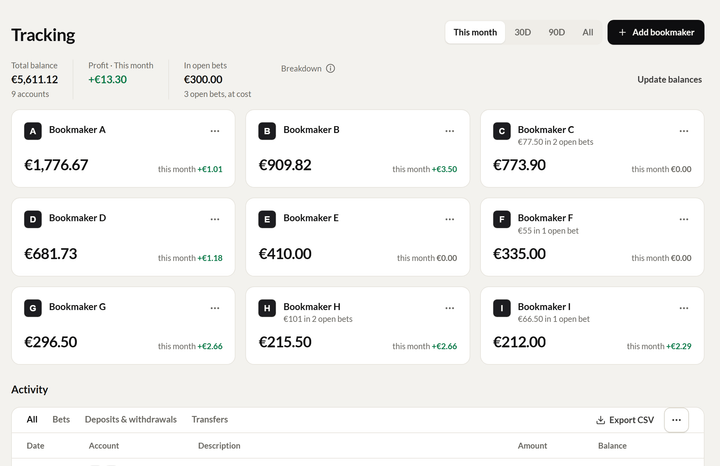The image size is (720, 466).
Task: Select the This month range
Action: 475,32
